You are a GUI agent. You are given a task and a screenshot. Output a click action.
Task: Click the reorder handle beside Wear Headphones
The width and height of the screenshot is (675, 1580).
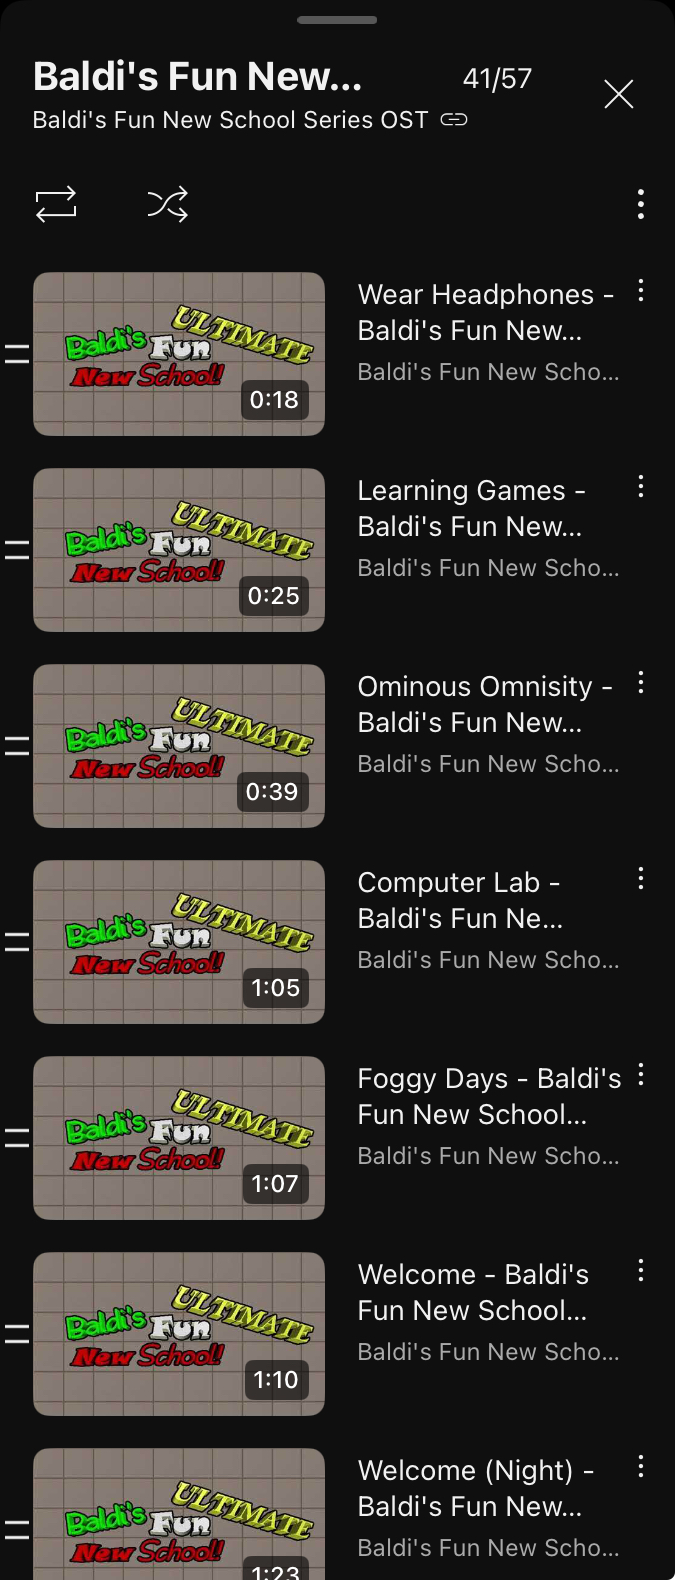(17, 354)
